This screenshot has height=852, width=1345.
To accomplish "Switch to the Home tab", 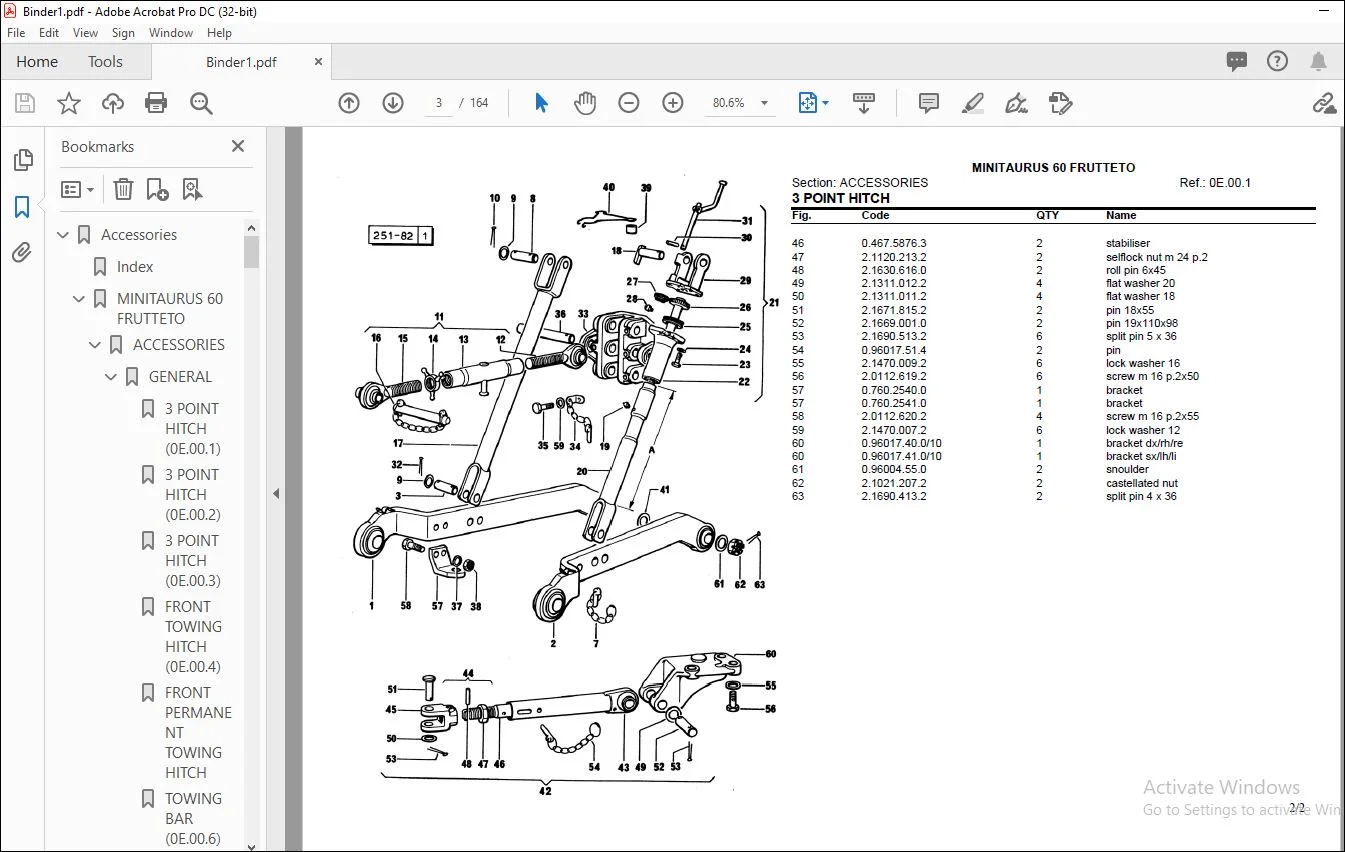I will tap(37, 61).
